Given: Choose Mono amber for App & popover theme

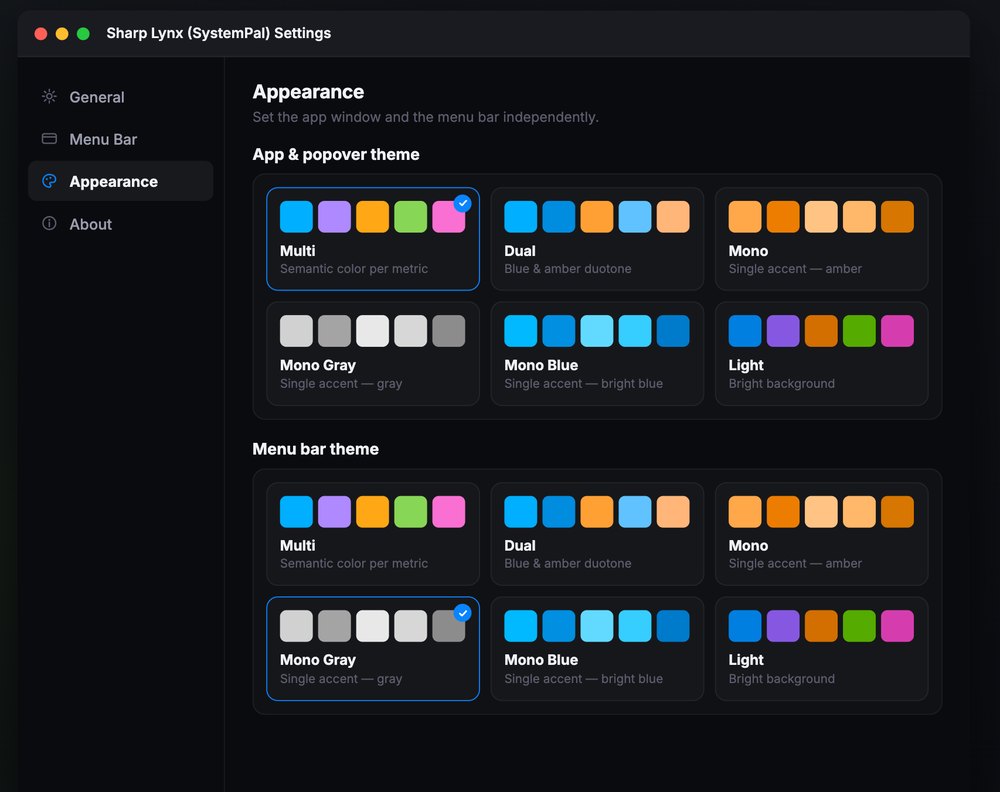Looking at the screenshot, I should tap(821, 238).
